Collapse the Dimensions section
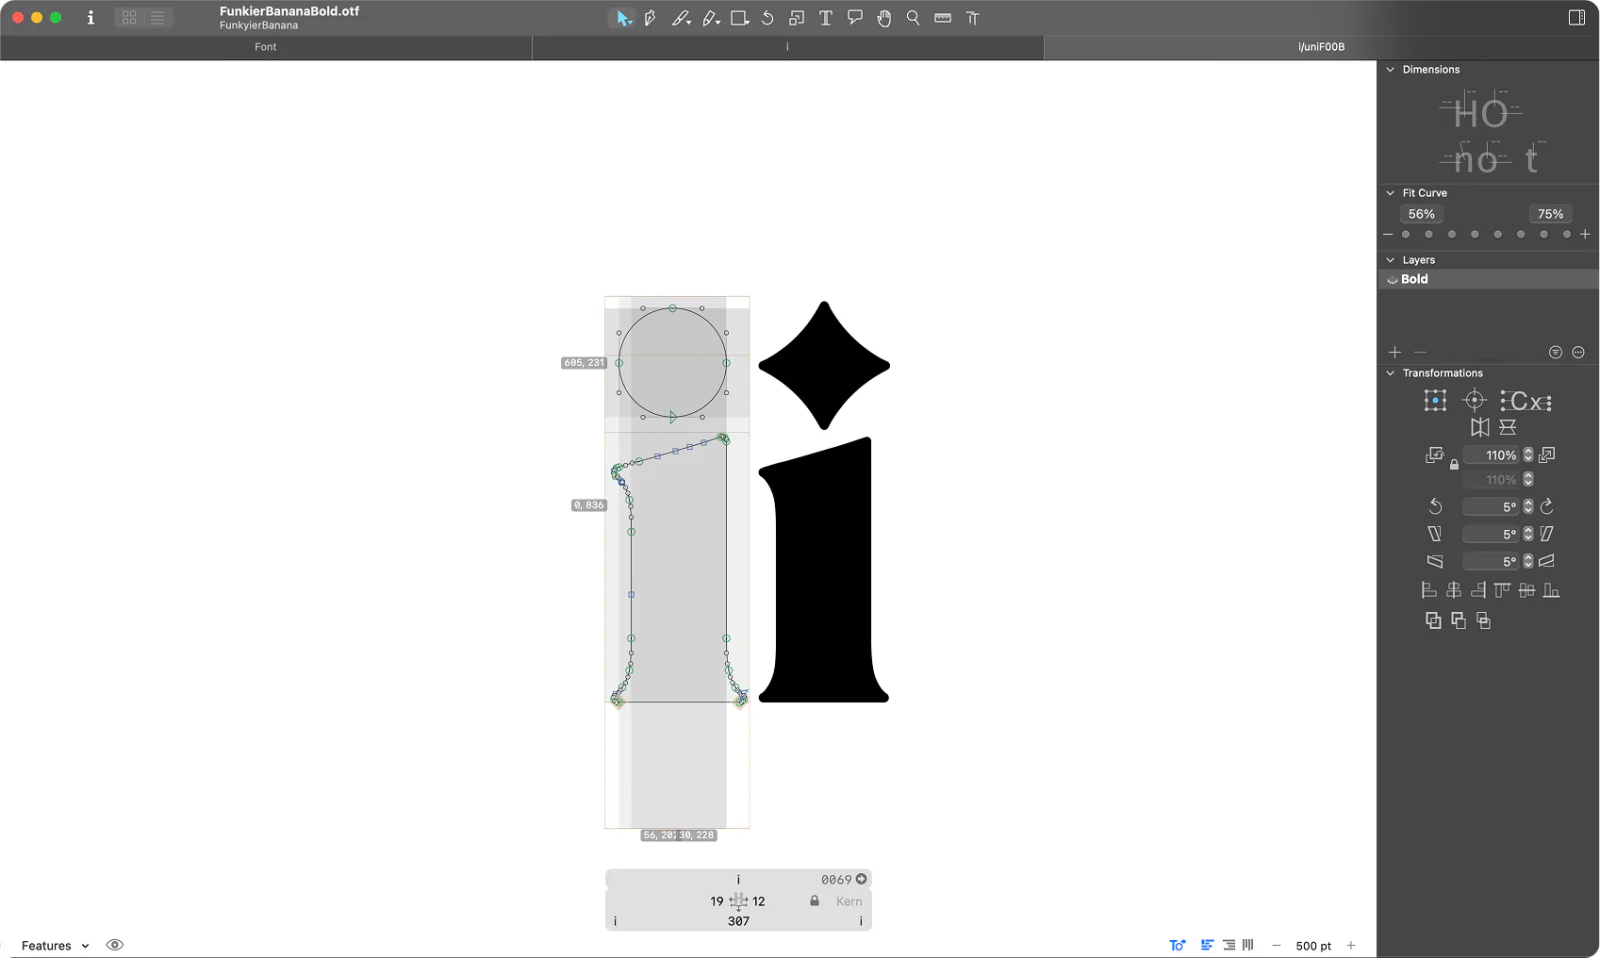The image size is (1600, 958). [x=1390, y=70]
